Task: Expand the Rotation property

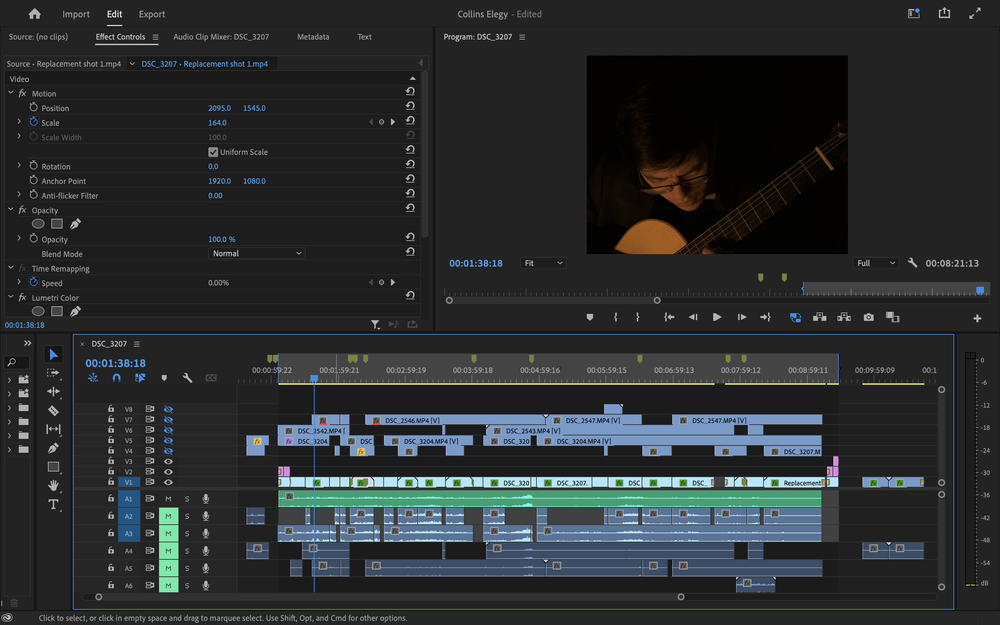Action: point(19,166)
